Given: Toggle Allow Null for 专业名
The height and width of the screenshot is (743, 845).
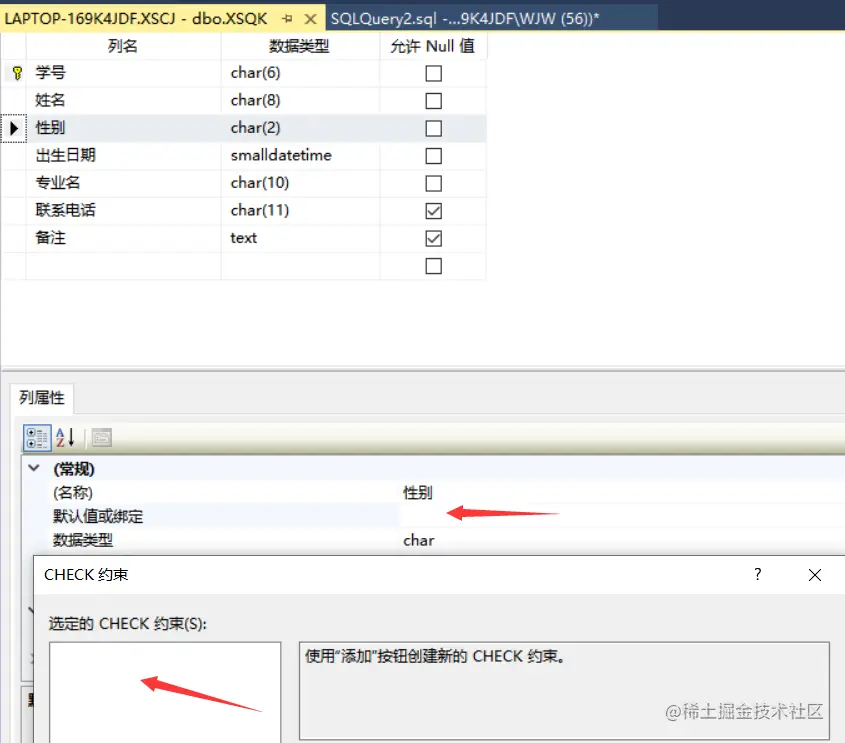Looking at the screenshot, I should pos(433,183).
